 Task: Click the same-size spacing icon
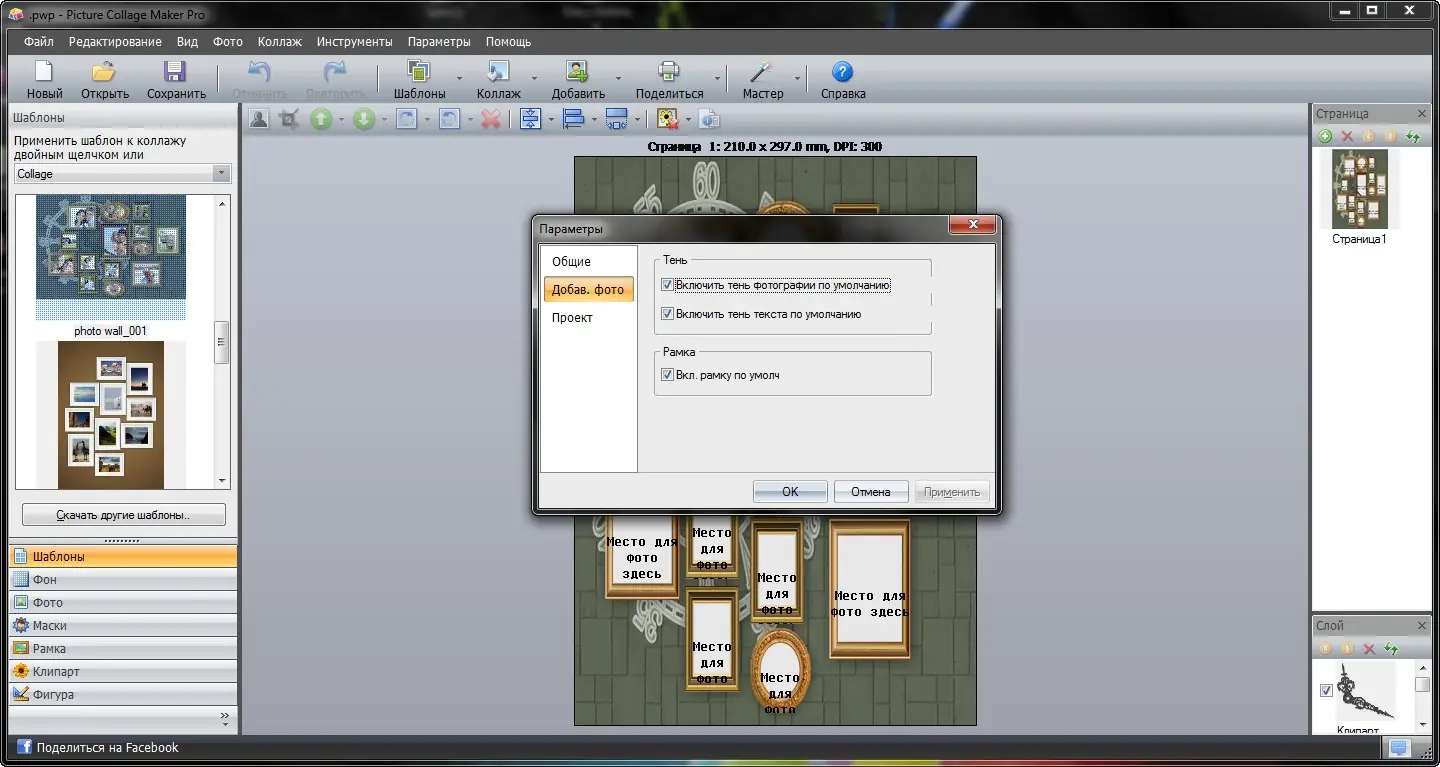click(x=616, y=119)
